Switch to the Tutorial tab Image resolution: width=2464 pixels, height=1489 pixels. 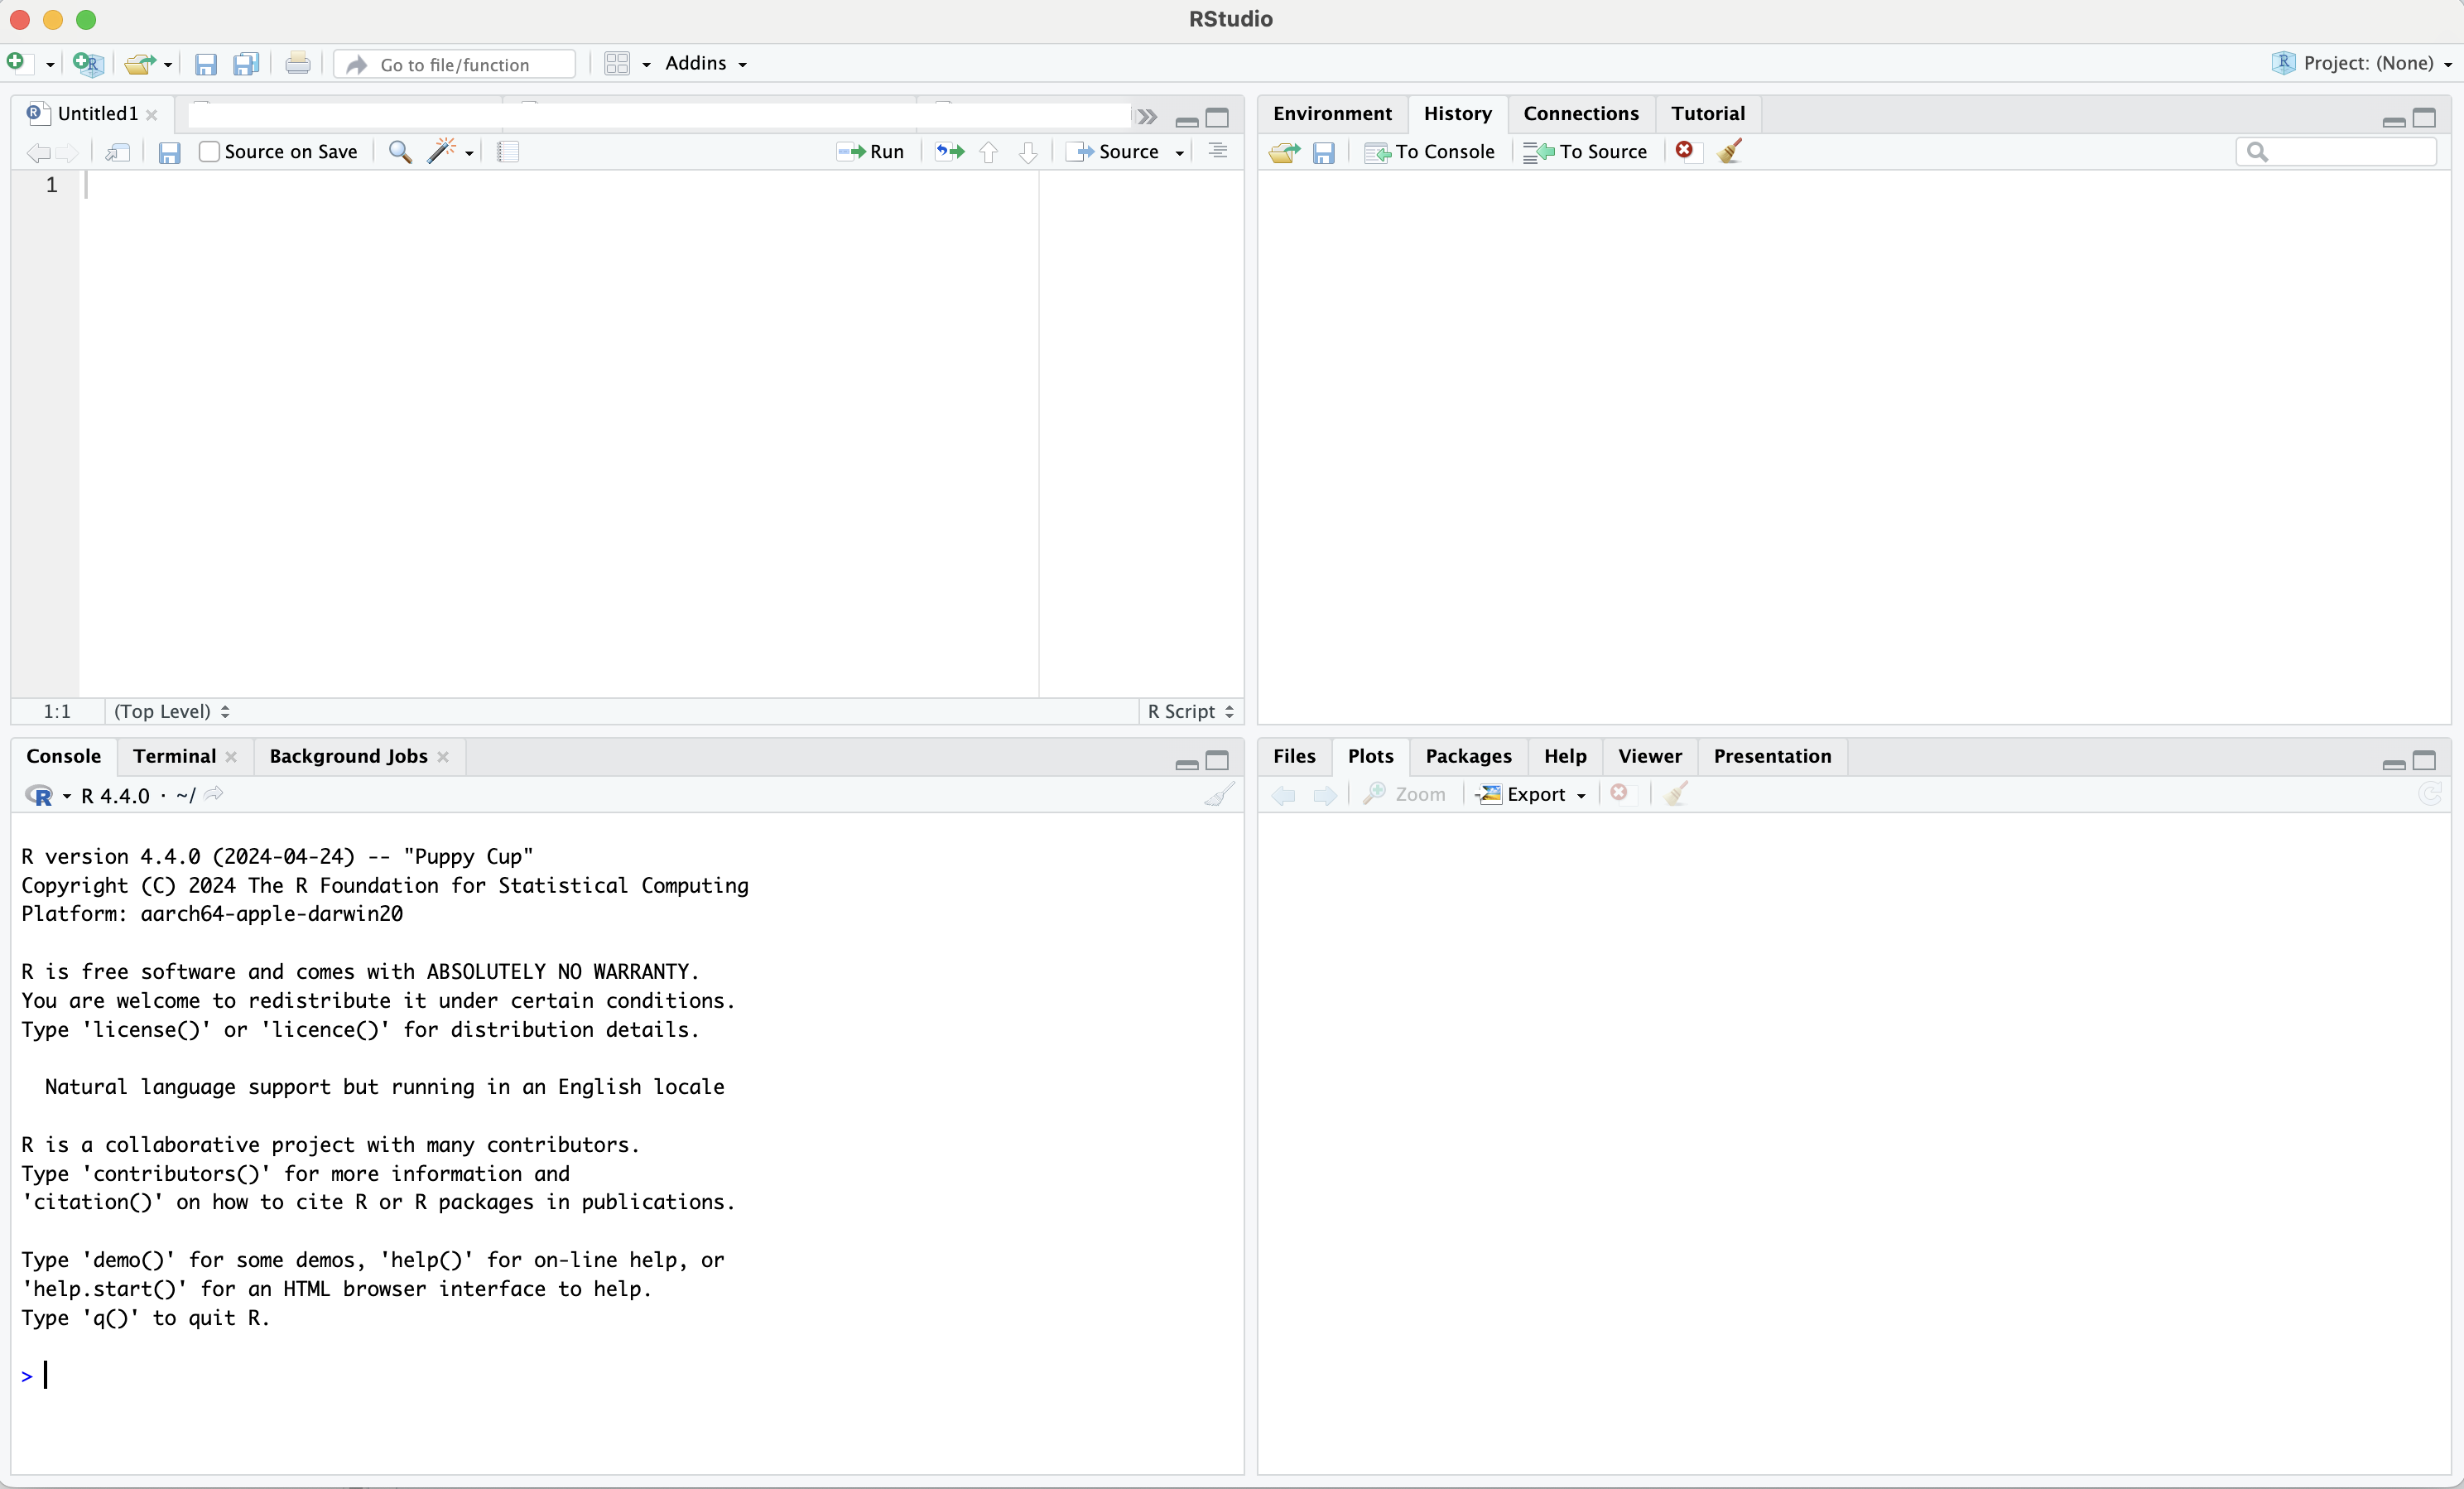tap(1708, 113)
